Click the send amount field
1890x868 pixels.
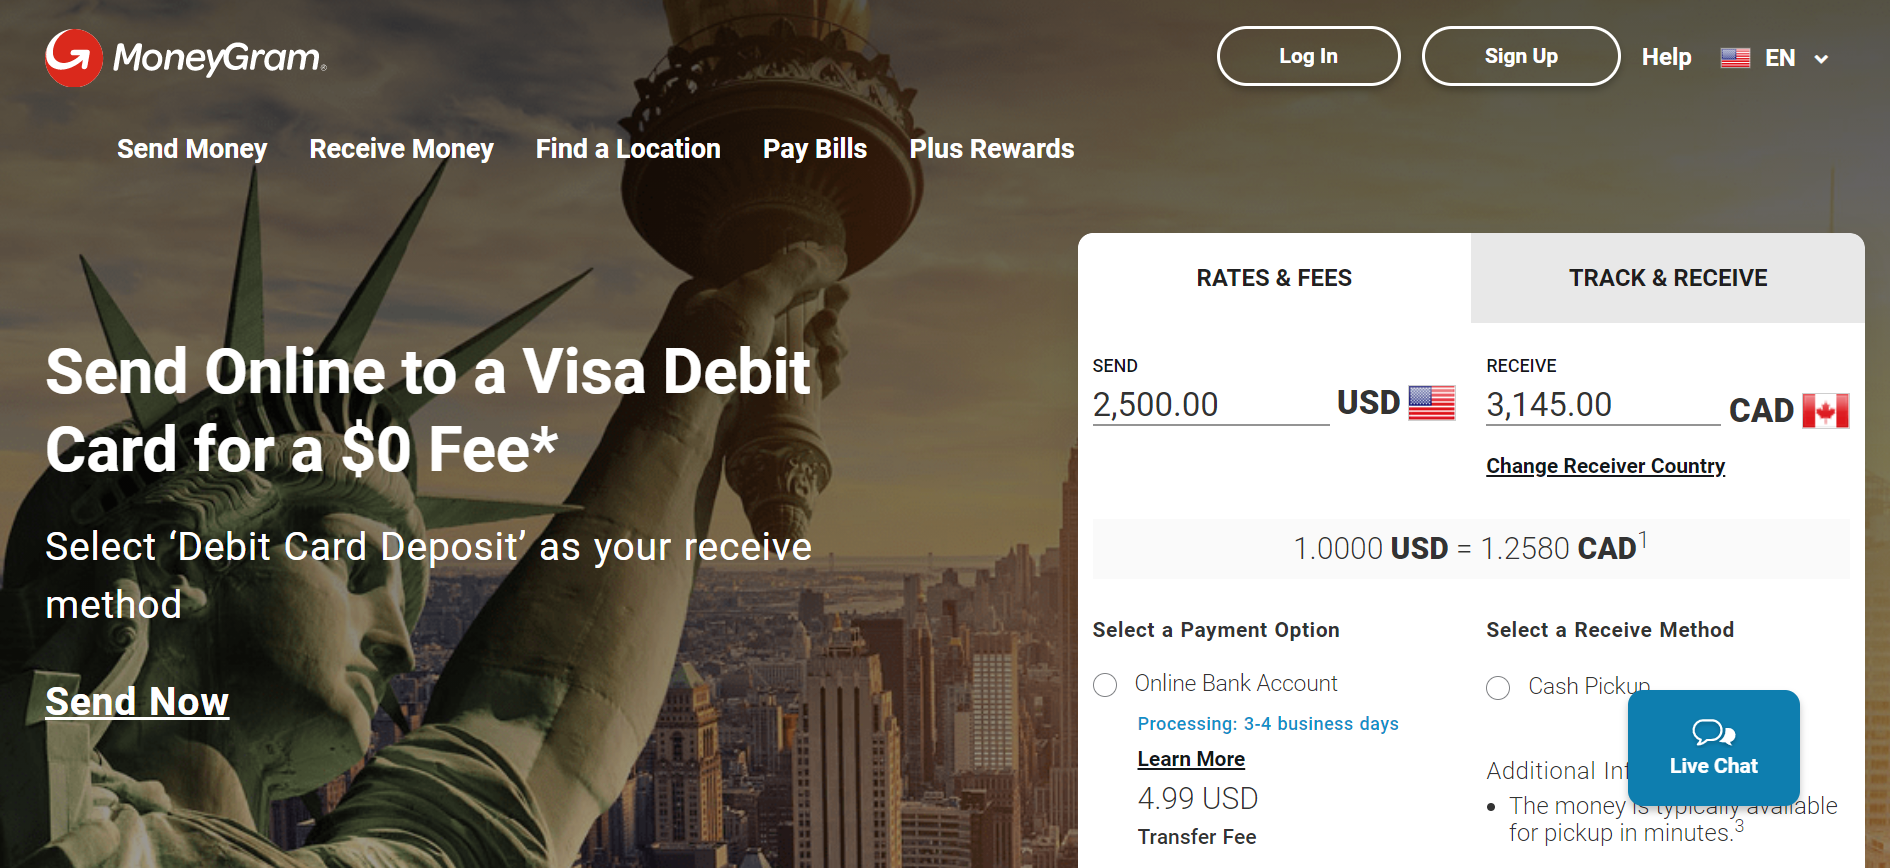tap(1209, 405)
